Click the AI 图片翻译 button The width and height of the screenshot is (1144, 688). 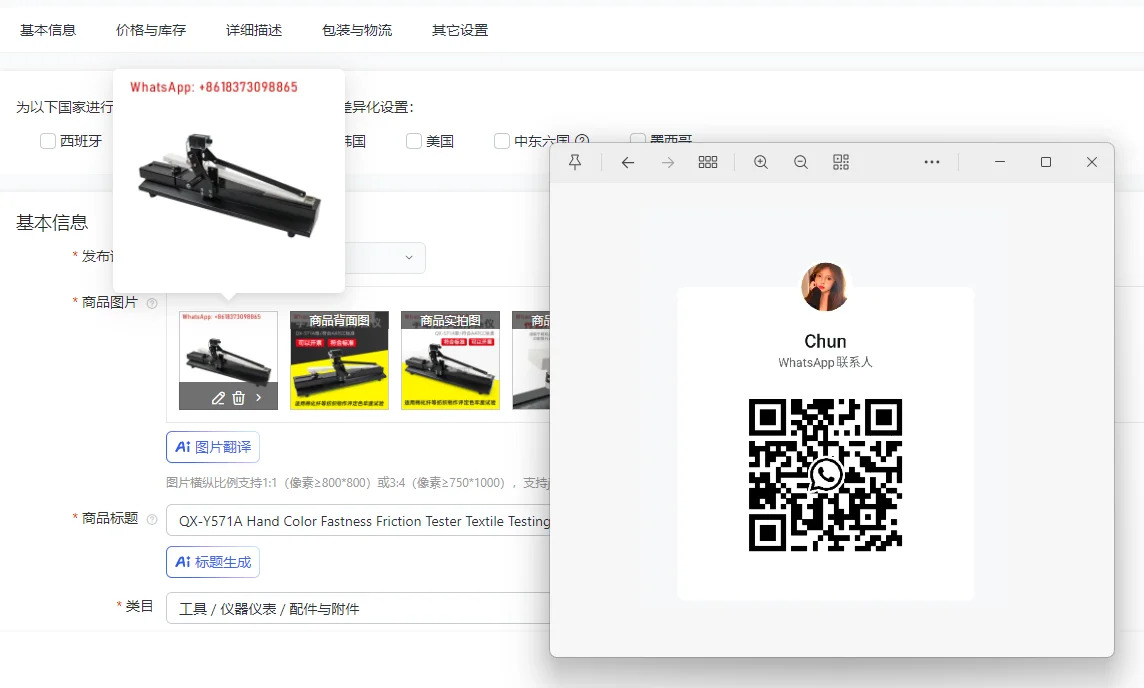coord(213,447)
